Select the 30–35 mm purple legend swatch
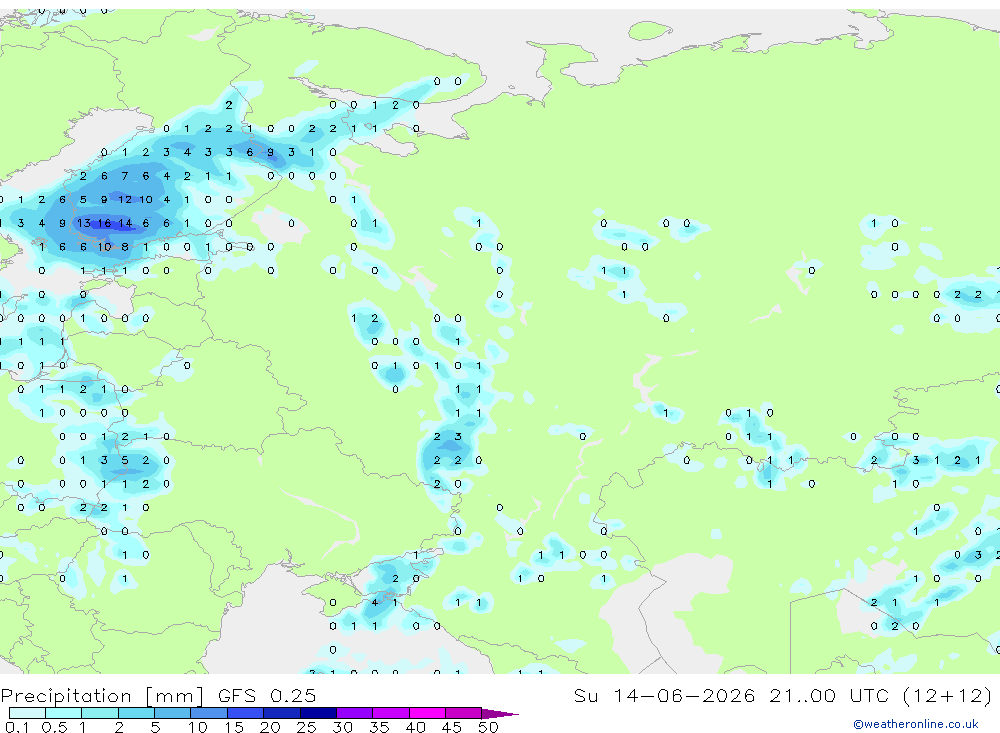1000x733 pixels. click(x=355, y=713)
